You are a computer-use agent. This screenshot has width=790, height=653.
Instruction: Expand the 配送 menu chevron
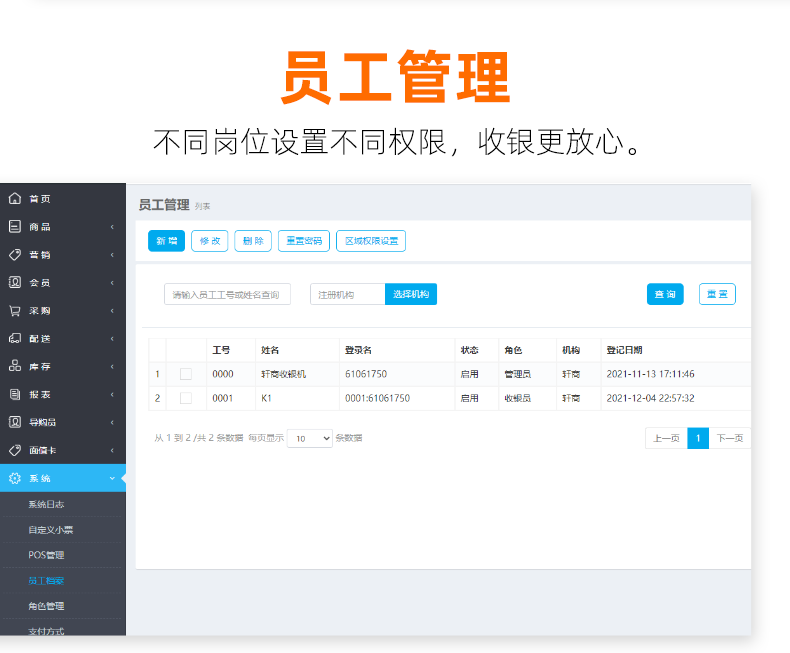click(x=112, y=339)
